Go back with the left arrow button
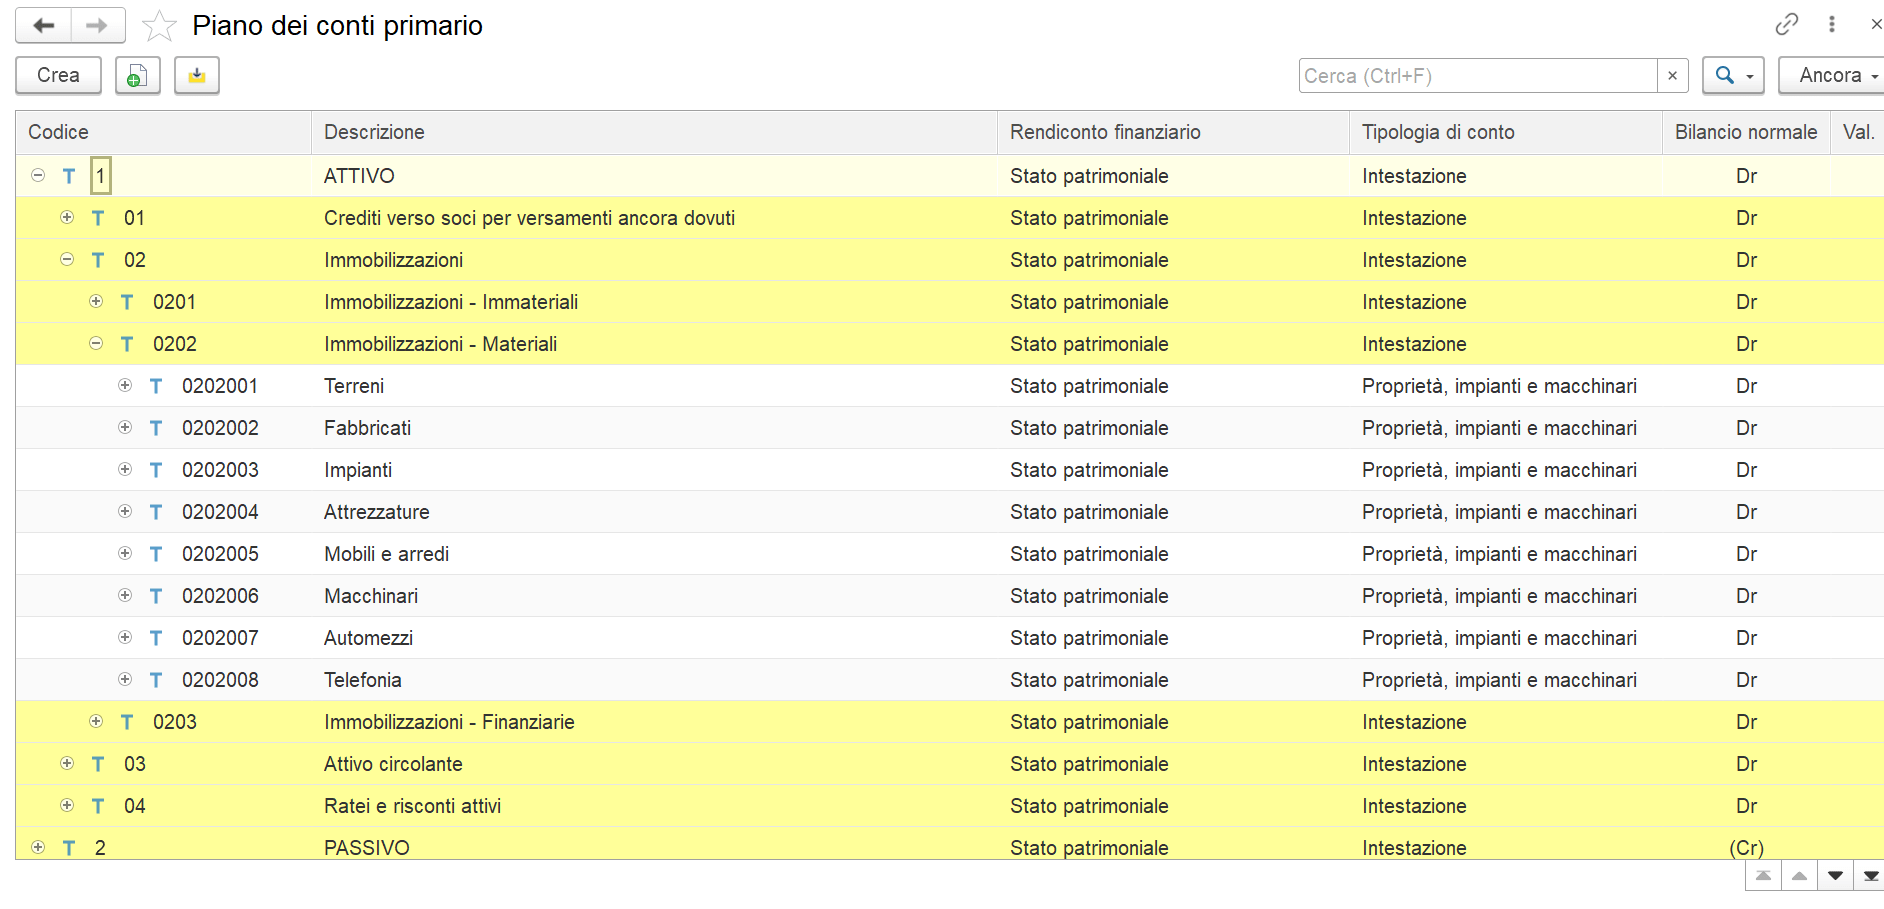This screenshot has height=909, width=1884. tap(43, 25)
